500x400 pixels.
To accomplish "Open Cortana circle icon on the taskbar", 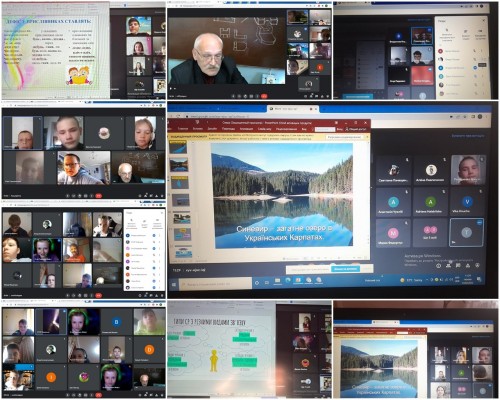I will click(257, 283).
